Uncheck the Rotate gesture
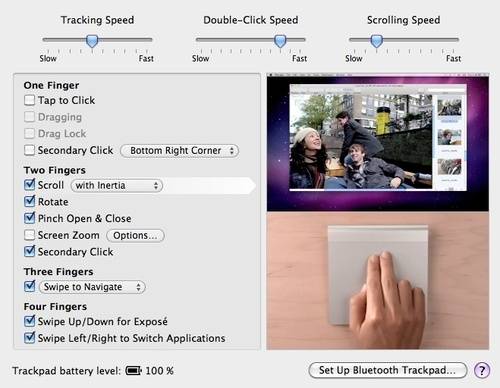The image size is (500, 388). pos(29,201)
